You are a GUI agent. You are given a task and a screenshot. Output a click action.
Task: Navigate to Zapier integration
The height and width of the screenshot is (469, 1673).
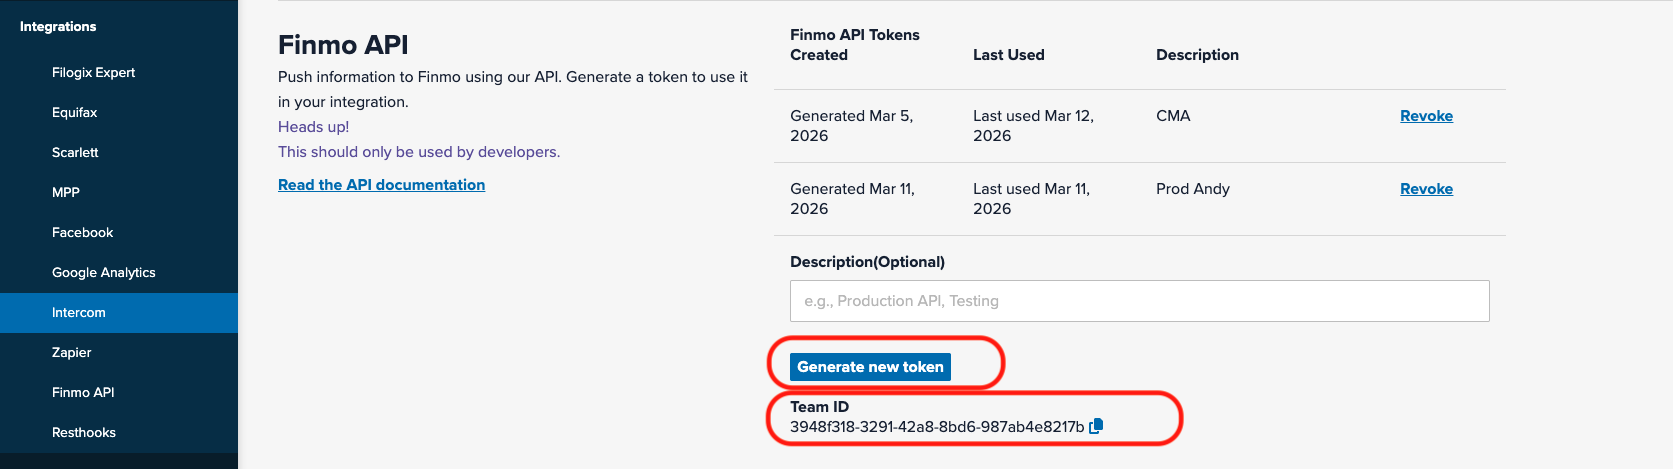point(71,353)
